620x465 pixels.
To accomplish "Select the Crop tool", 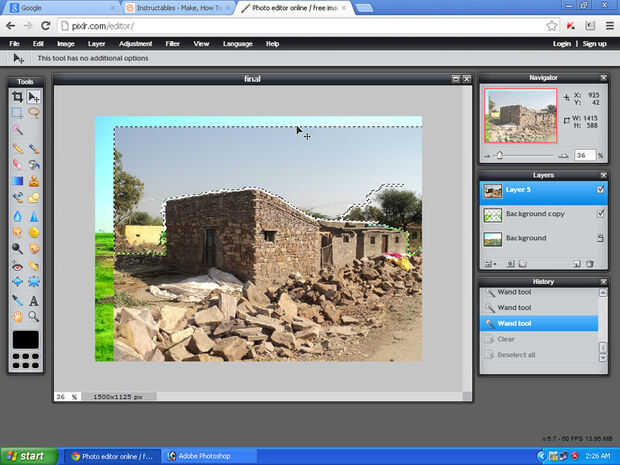I will (17, 97).
